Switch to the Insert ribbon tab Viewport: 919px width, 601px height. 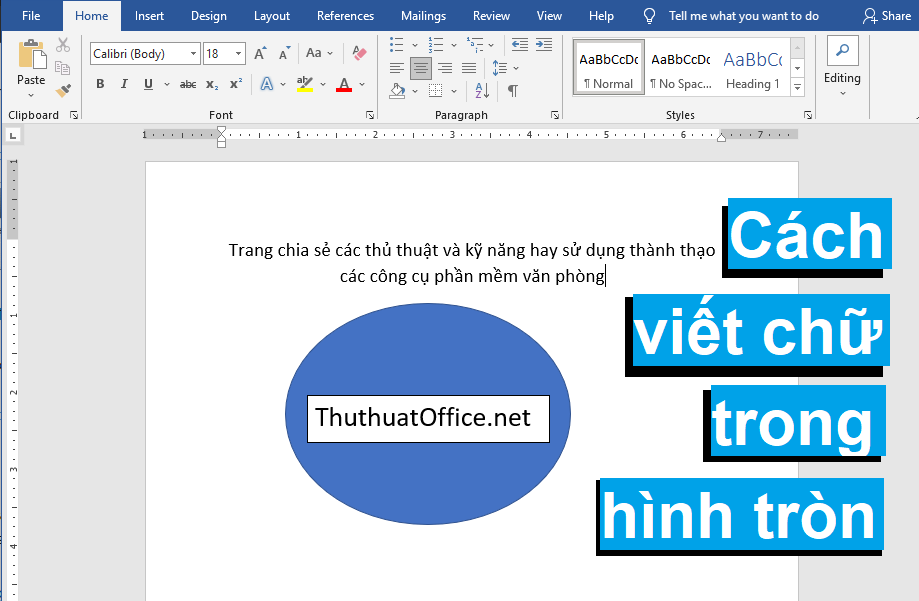click(148, 15)
